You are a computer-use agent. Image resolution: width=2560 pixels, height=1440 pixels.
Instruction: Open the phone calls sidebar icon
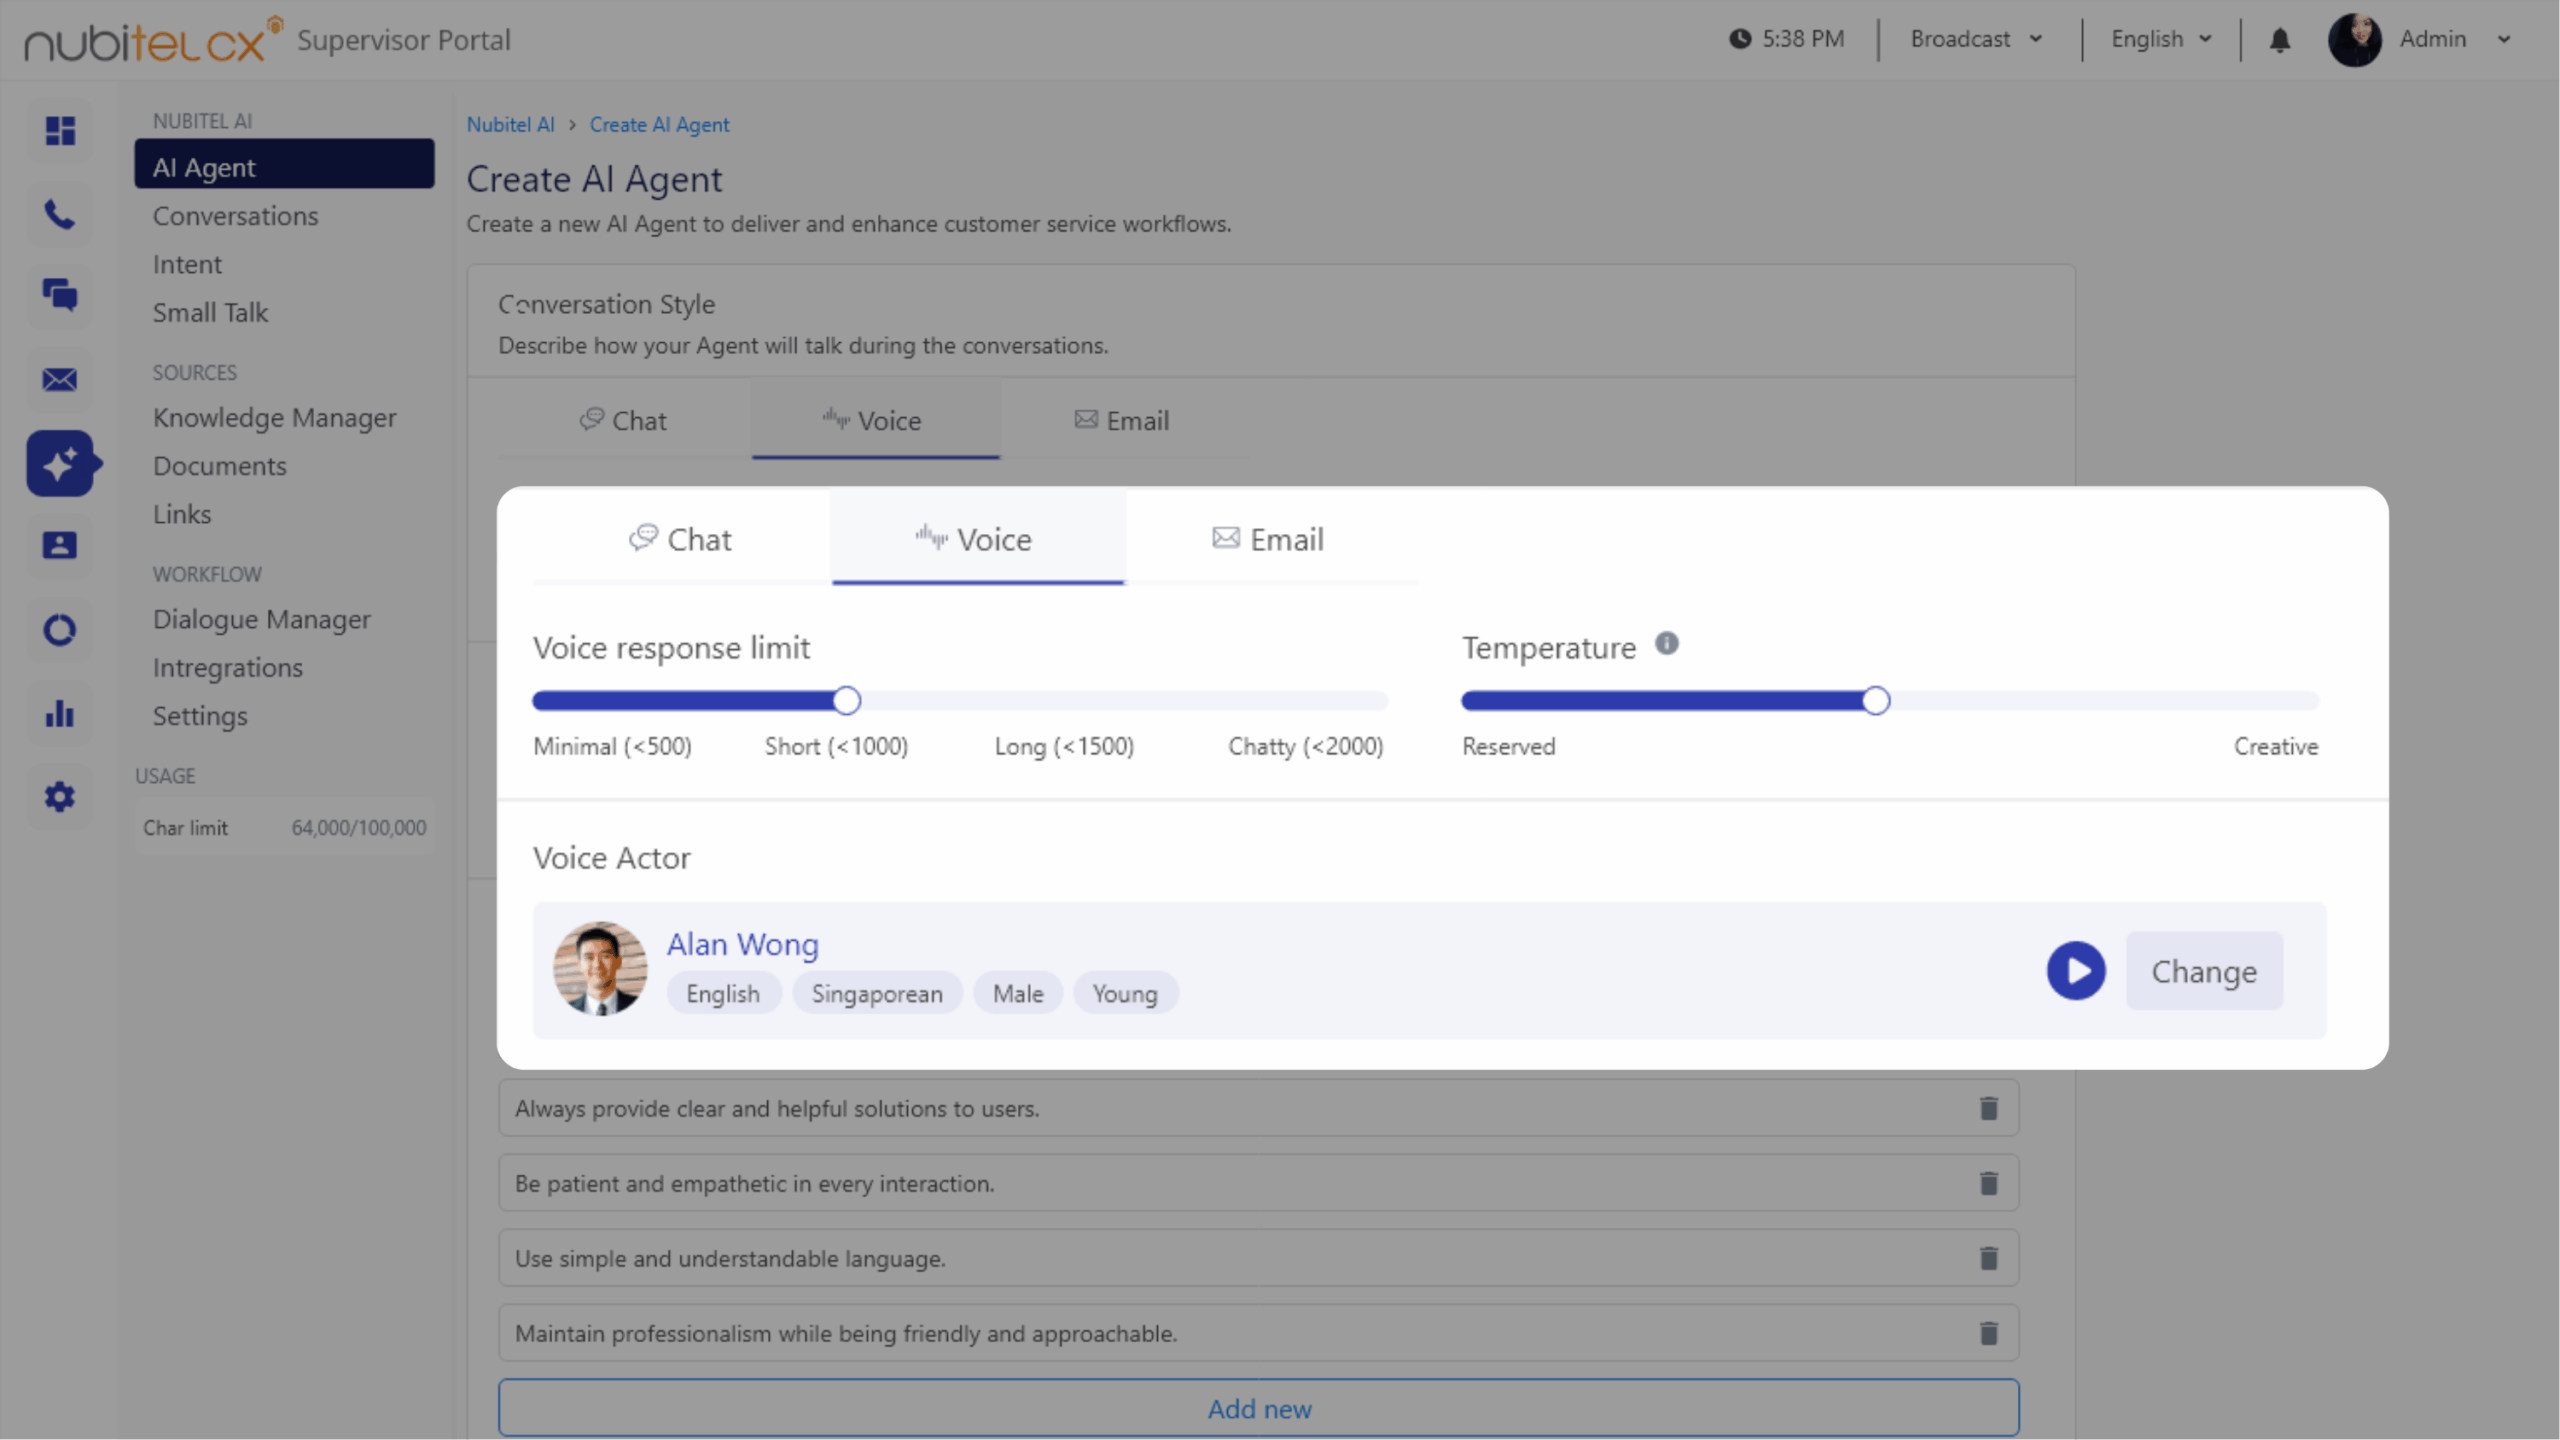point(60,214)
